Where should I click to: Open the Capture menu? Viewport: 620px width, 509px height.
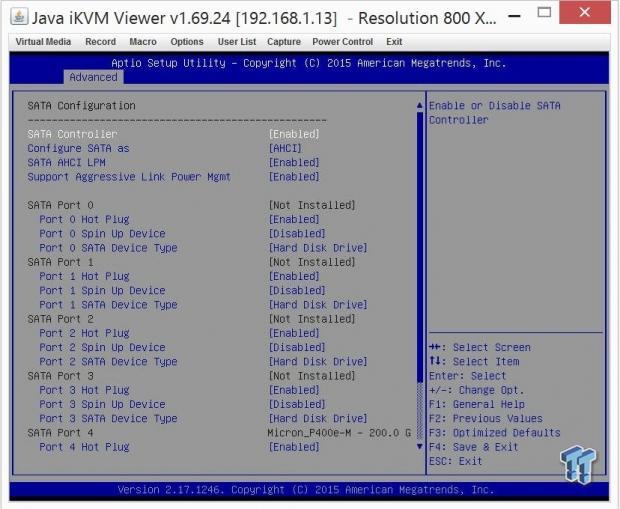[x=284, y=42]
